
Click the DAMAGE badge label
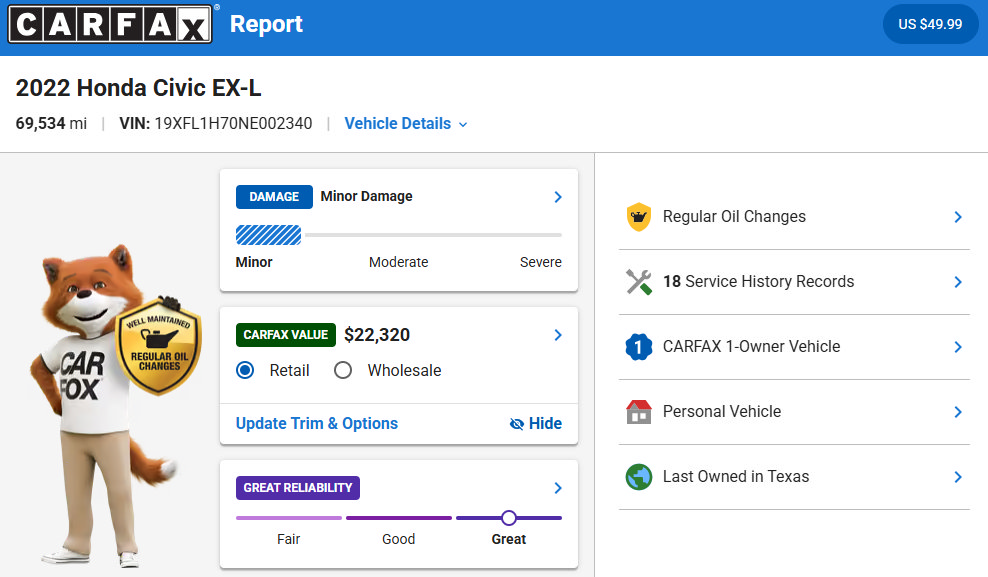click(x=274, y=197)
